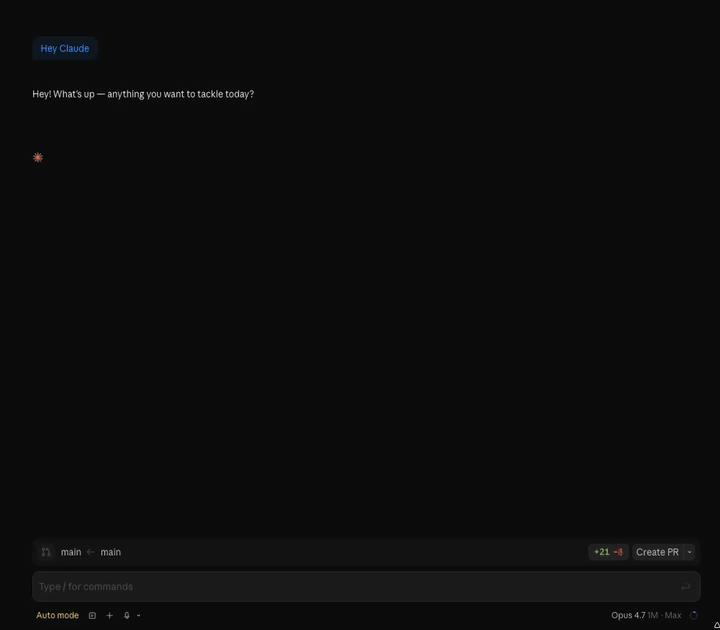Screen dimensions: 720x630
Task: Click the square panel icon beside Auto mode
Action: 93,616
